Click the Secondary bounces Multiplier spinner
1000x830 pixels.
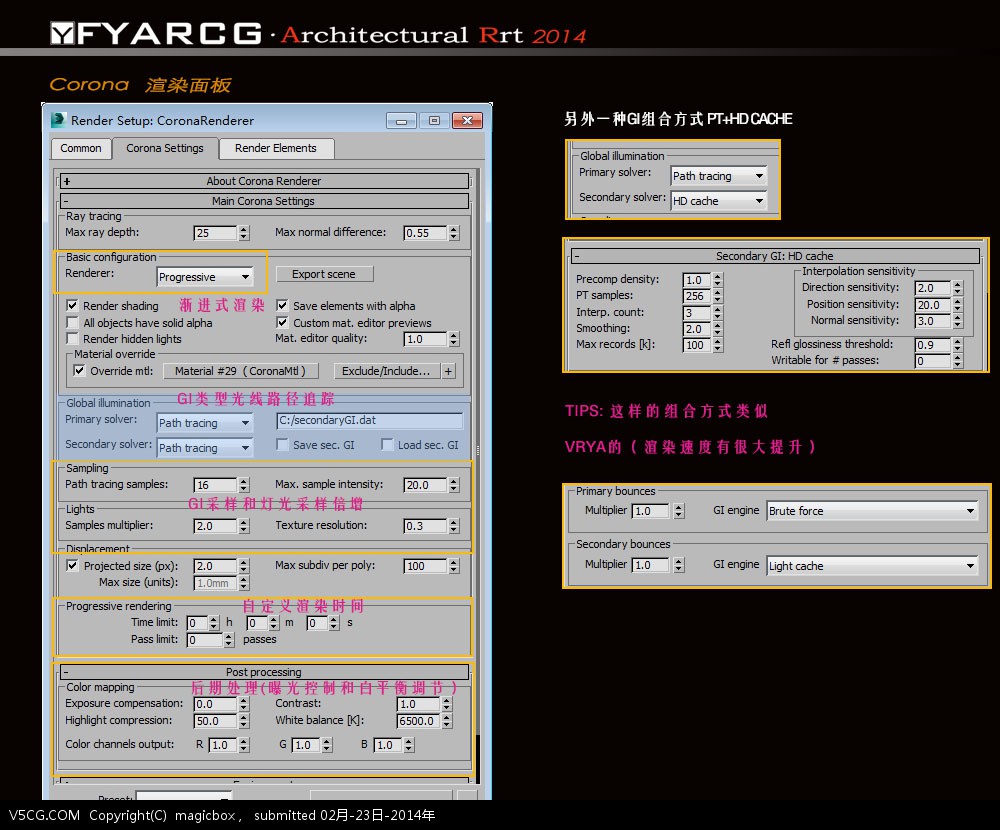pyautogui.click(x=679, y=565)
